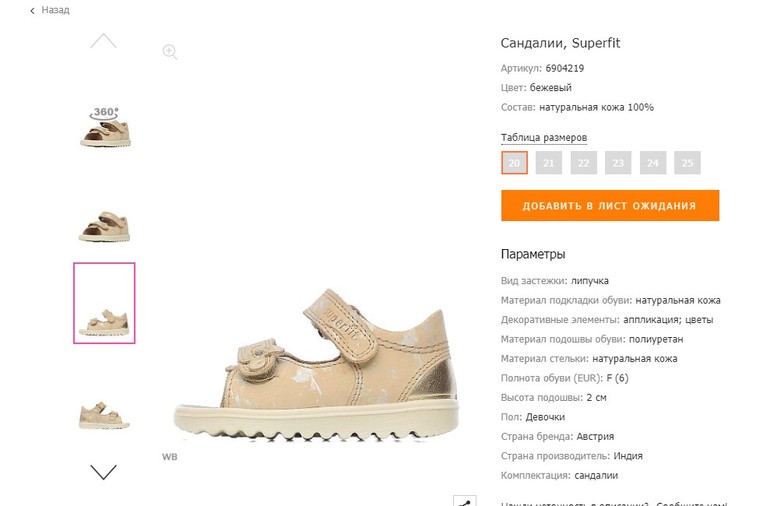Click Добавить в лист ожидания button

tap(610, 205)
